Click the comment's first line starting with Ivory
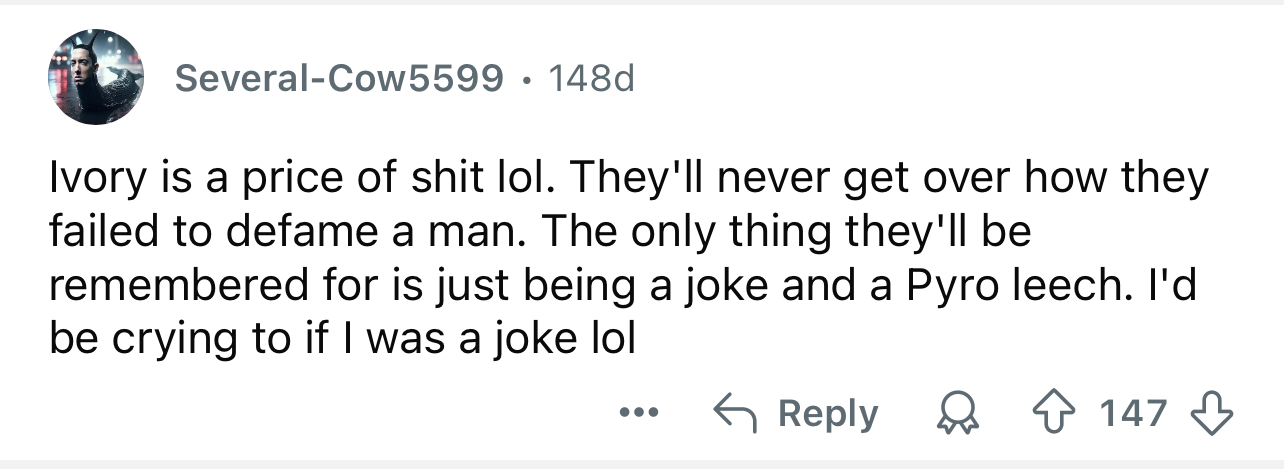This screenshot has height=469, width=1284. pyautogui.click(x=628, y=179)
